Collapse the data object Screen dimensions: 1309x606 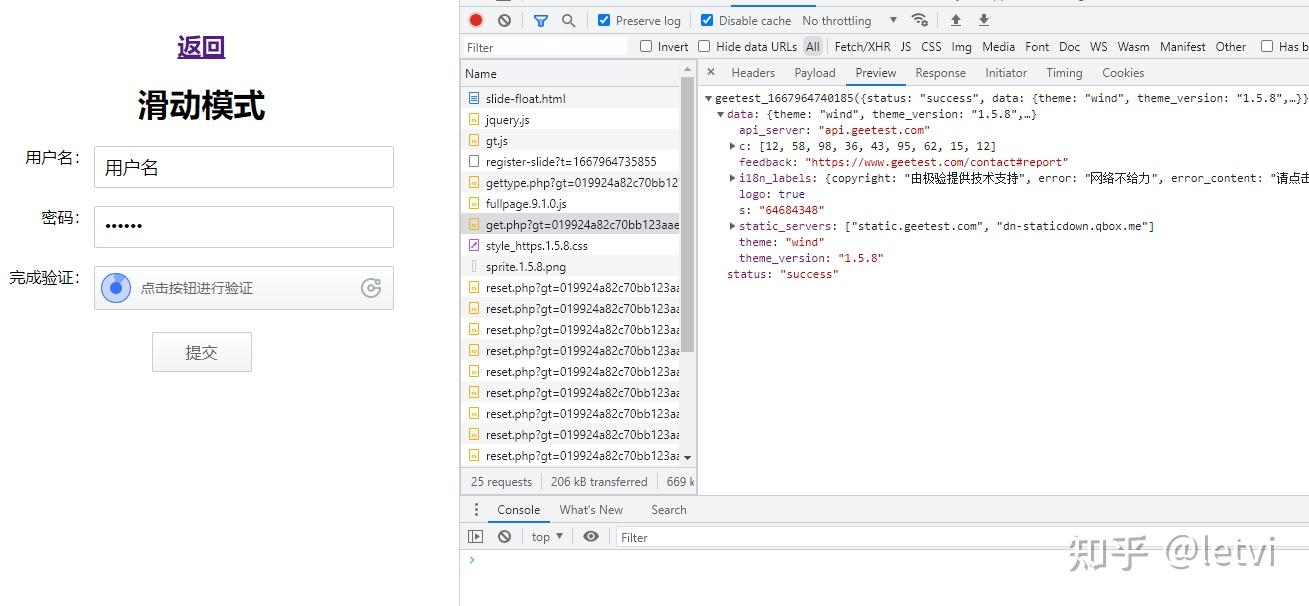click(x=721, y=114)
